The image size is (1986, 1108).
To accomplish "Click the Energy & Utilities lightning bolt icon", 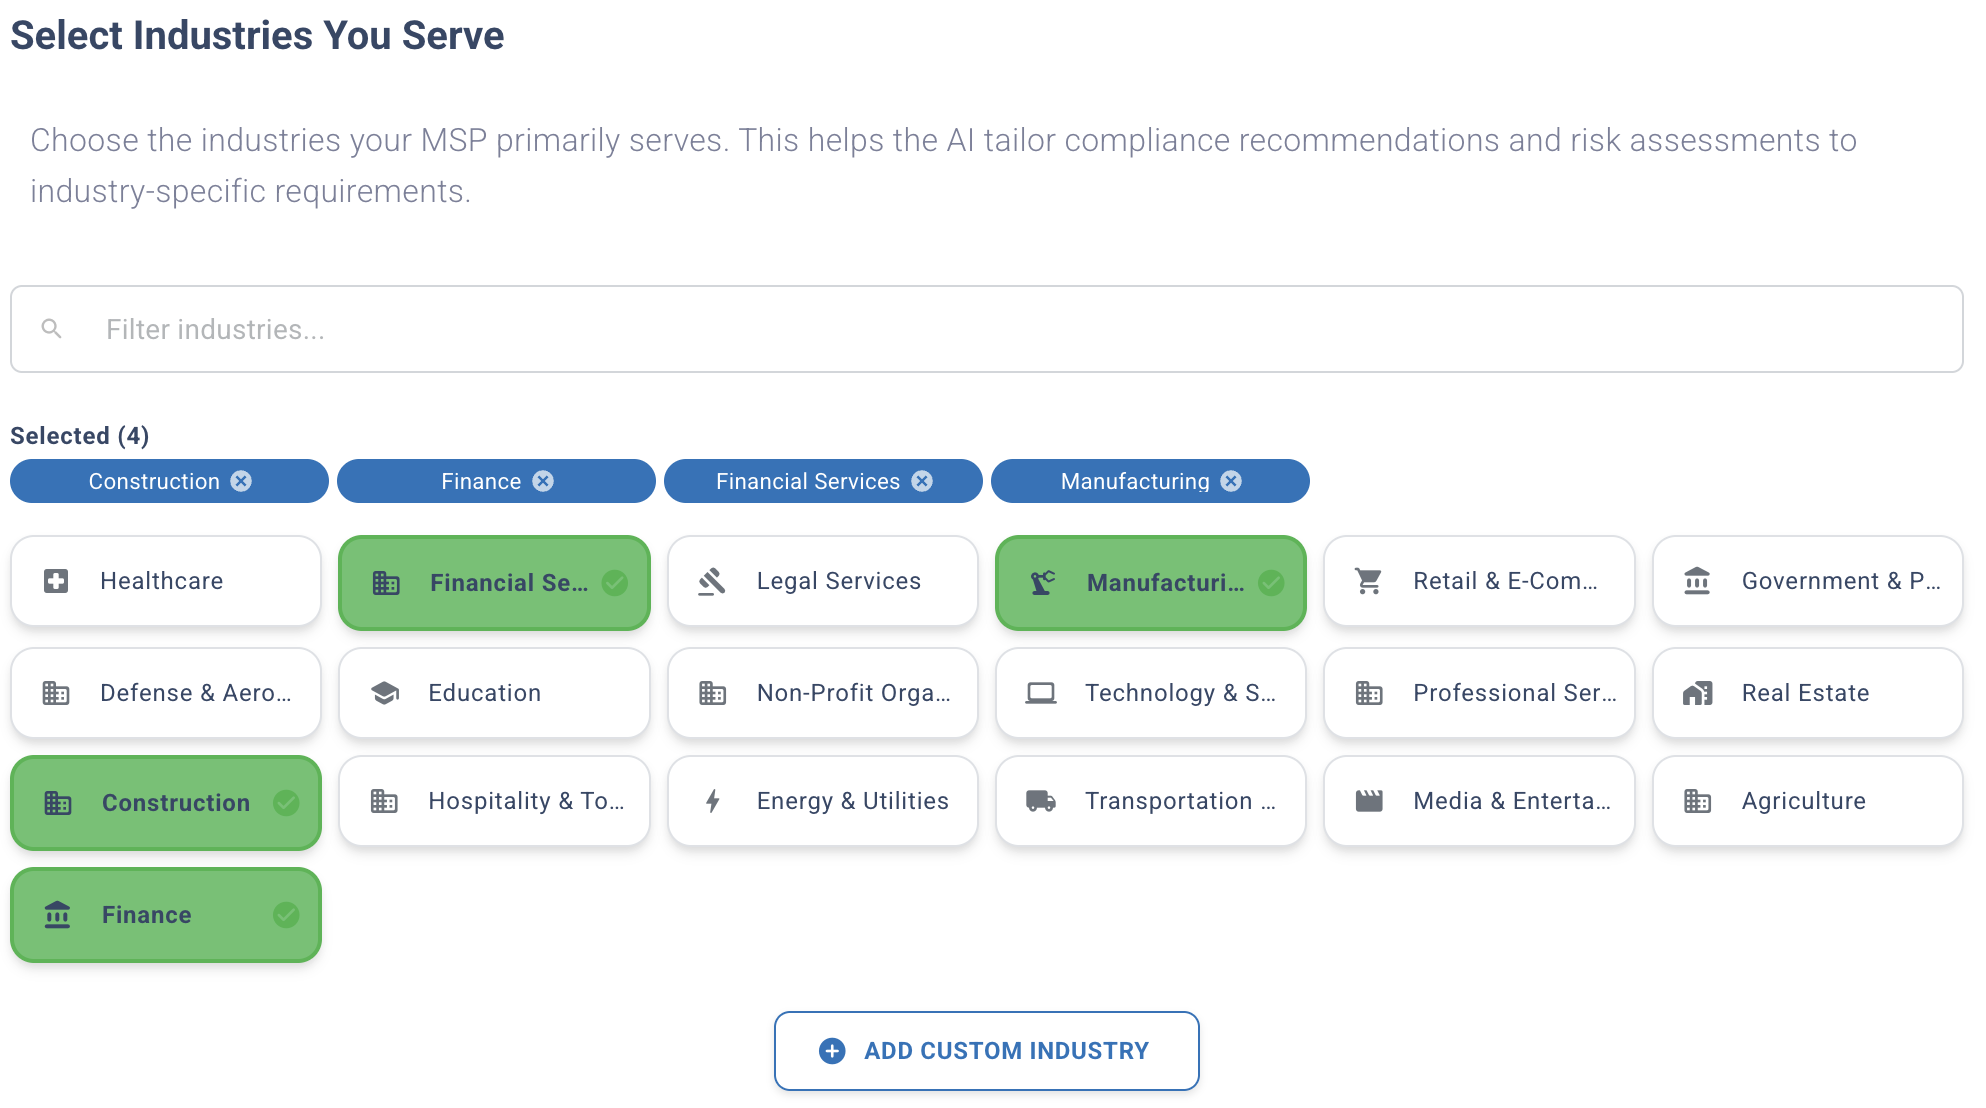I will (x=712, y=800).
